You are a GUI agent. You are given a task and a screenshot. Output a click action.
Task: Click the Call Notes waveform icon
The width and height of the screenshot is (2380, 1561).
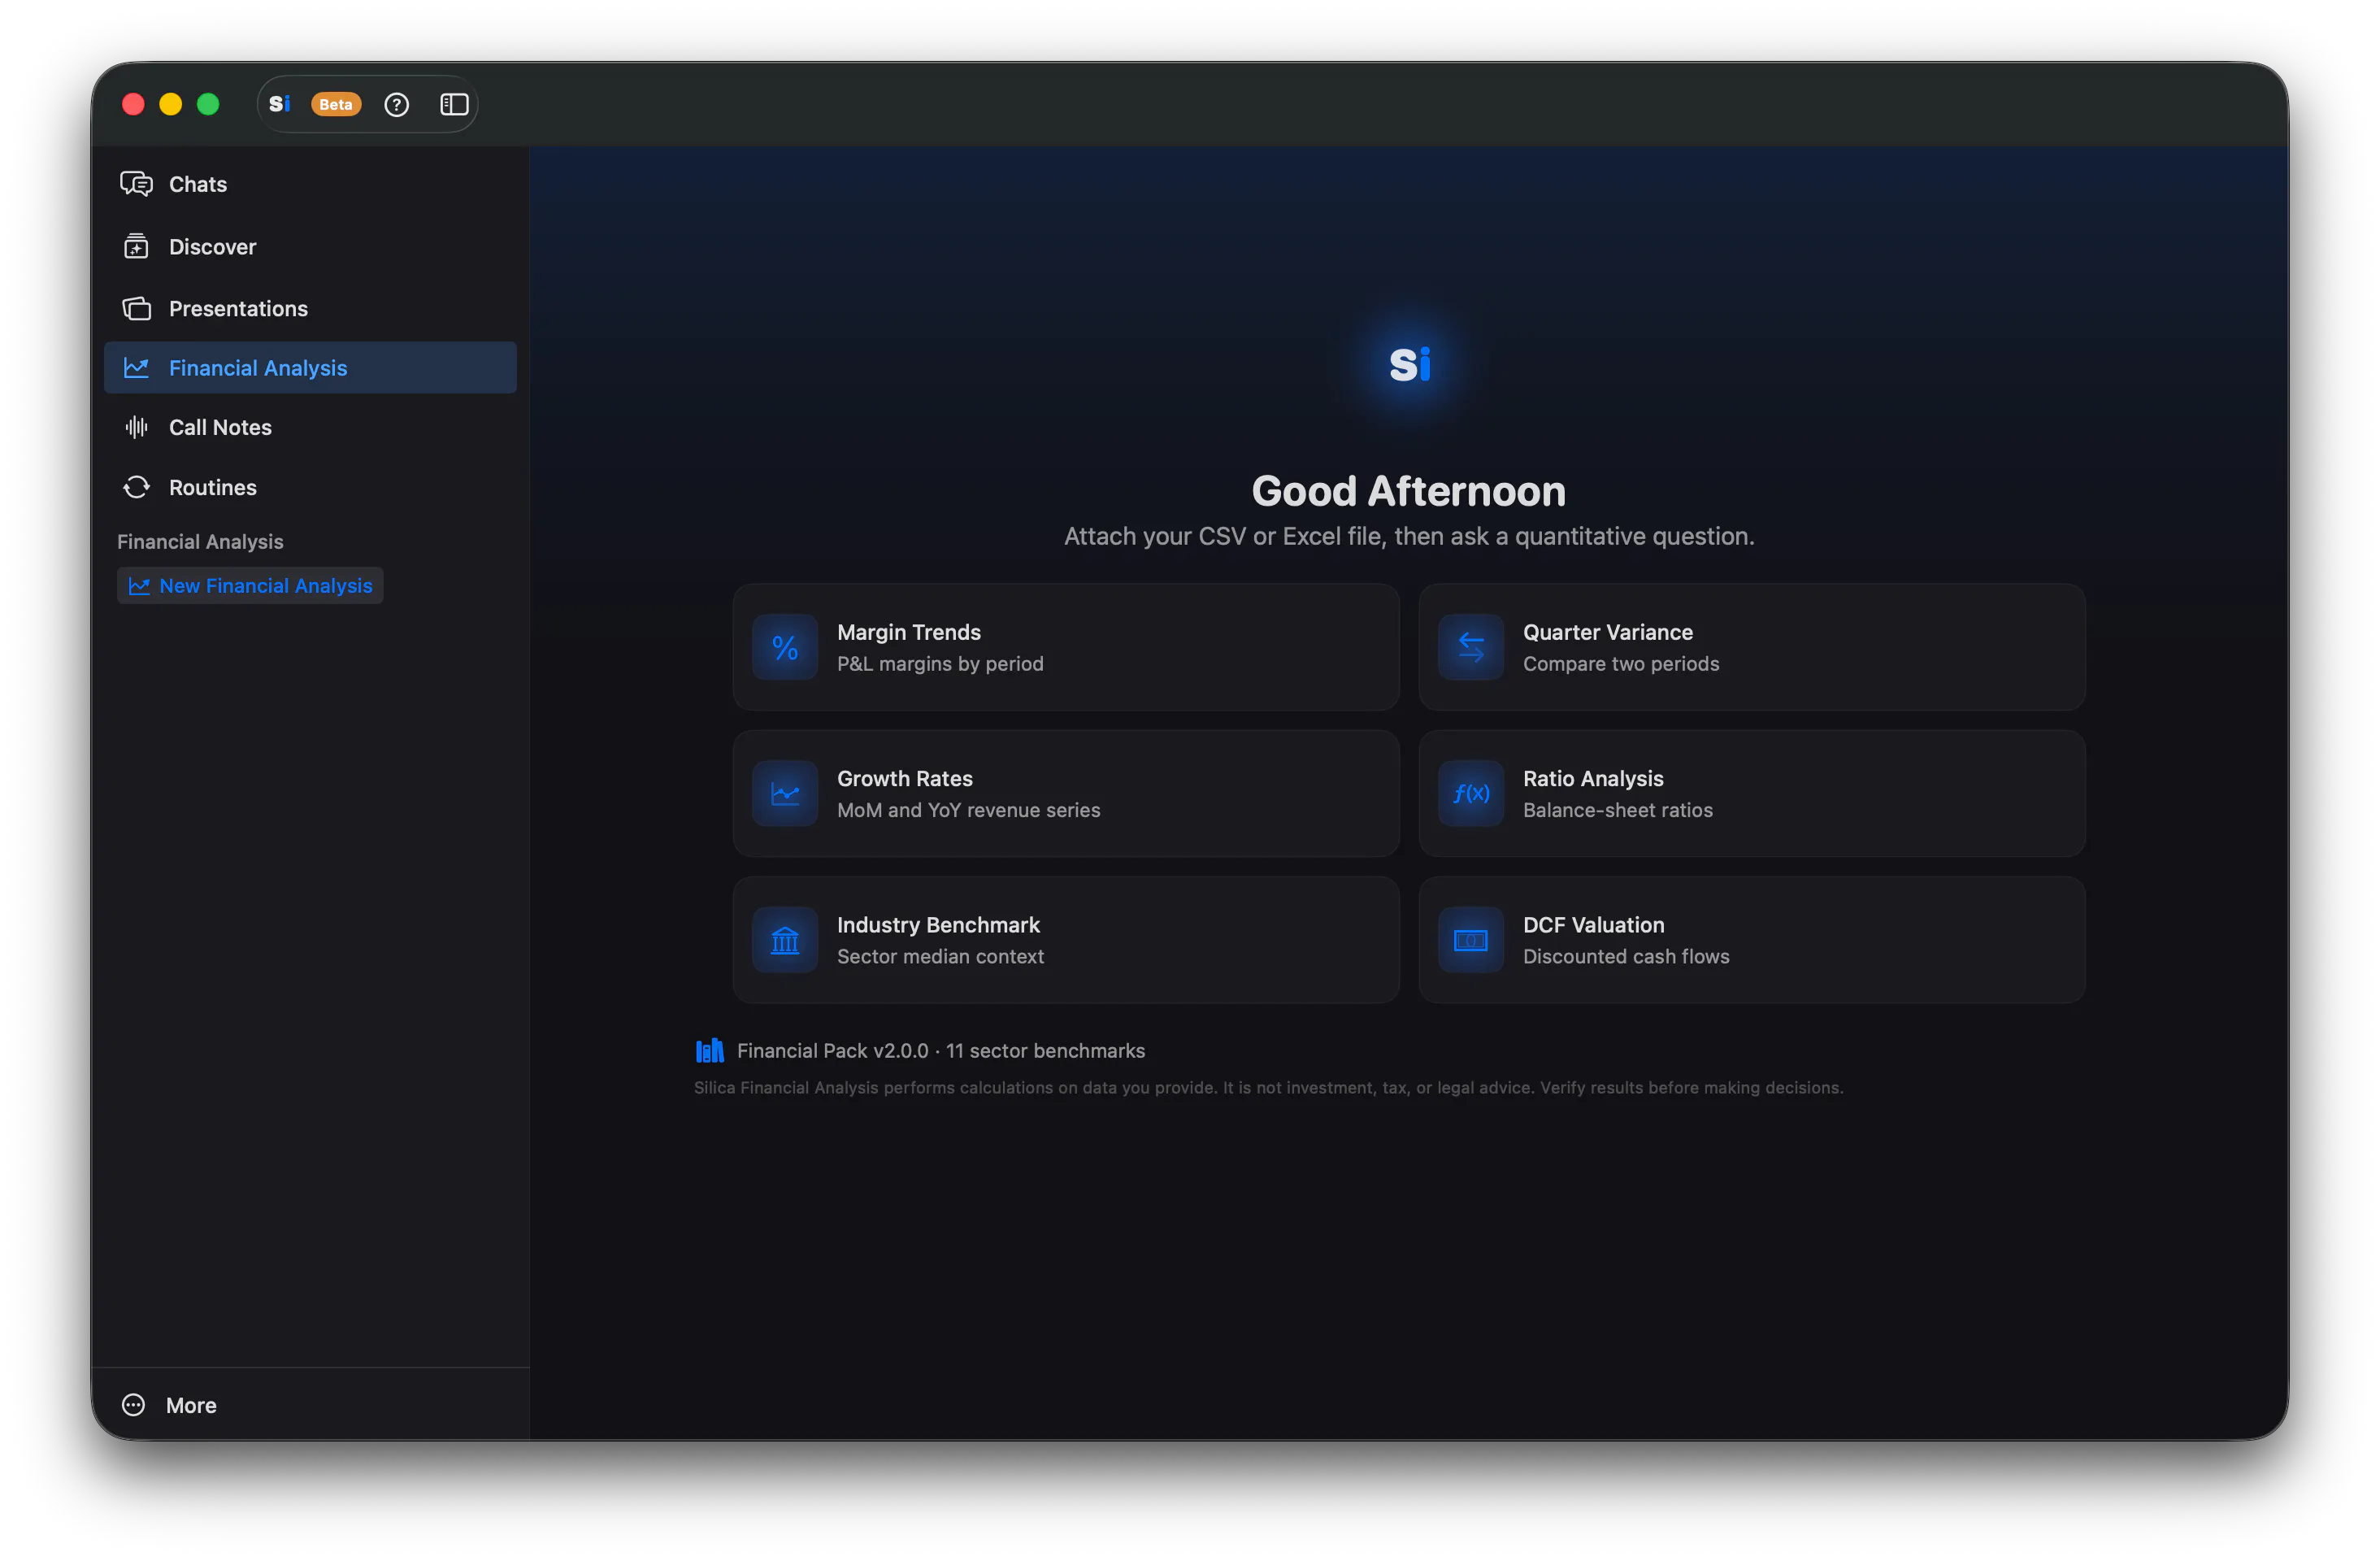click(136, 427)
